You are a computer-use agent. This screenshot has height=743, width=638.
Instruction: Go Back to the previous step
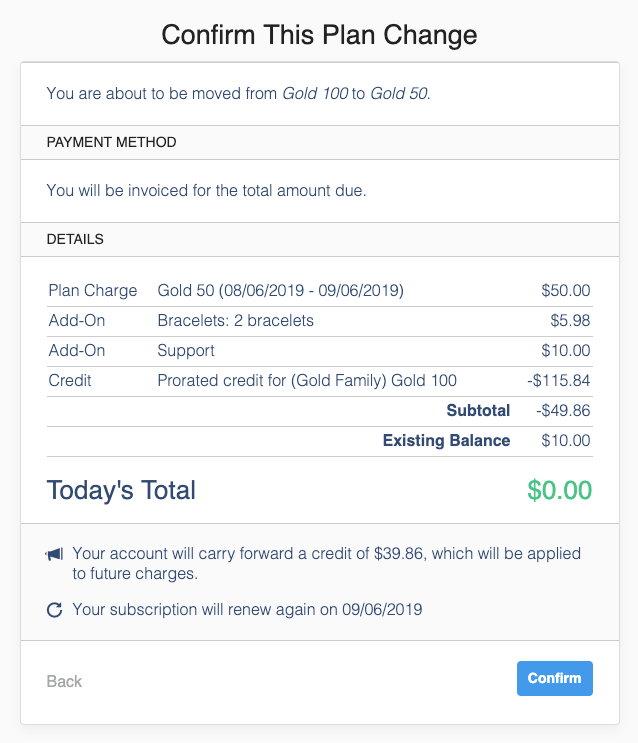(x=64, y=681)
